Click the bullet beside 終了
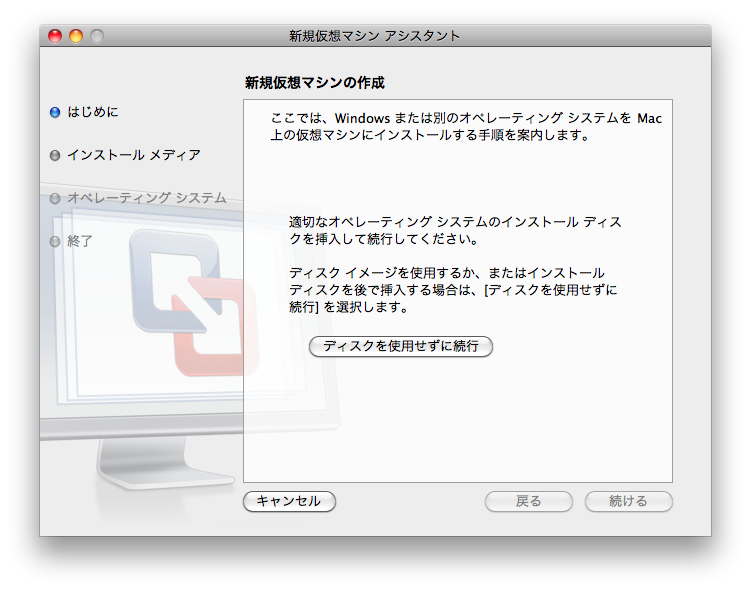Screen dimensions: 751x591 click(55, 241)
